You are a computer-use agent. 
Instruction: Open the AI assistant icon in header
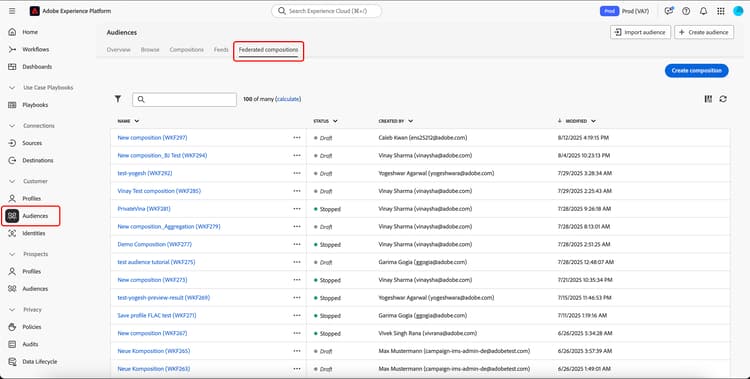point(668,11)
